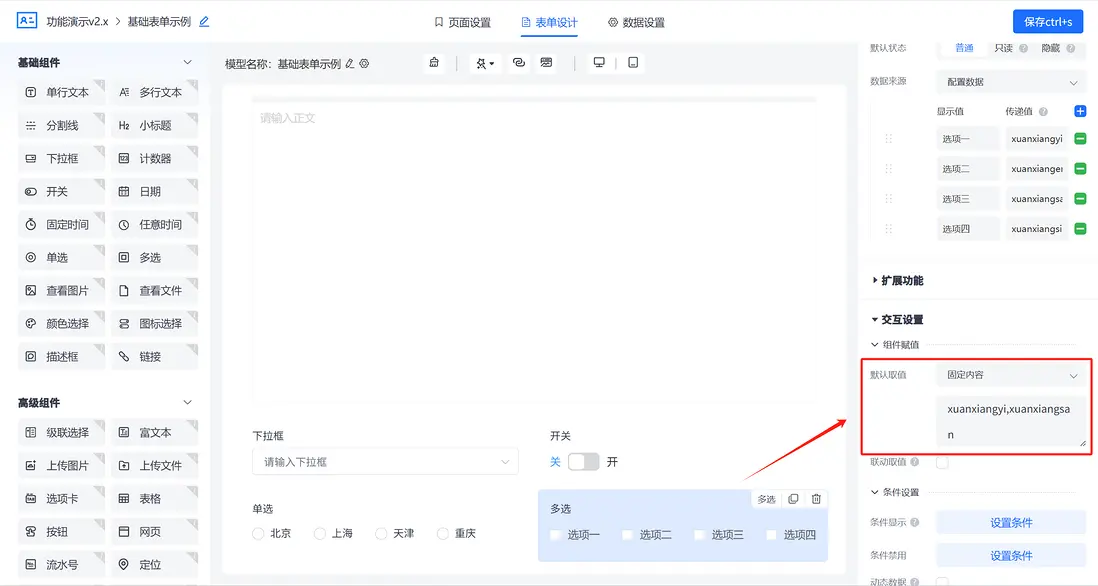
Task: Select the 北京 radio option
Action: [258, 533]
